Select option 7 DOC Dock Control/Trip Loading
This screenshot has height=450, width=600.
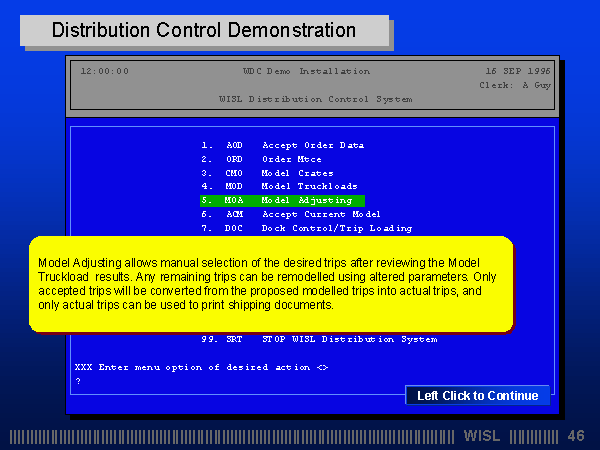click(307, 228)
